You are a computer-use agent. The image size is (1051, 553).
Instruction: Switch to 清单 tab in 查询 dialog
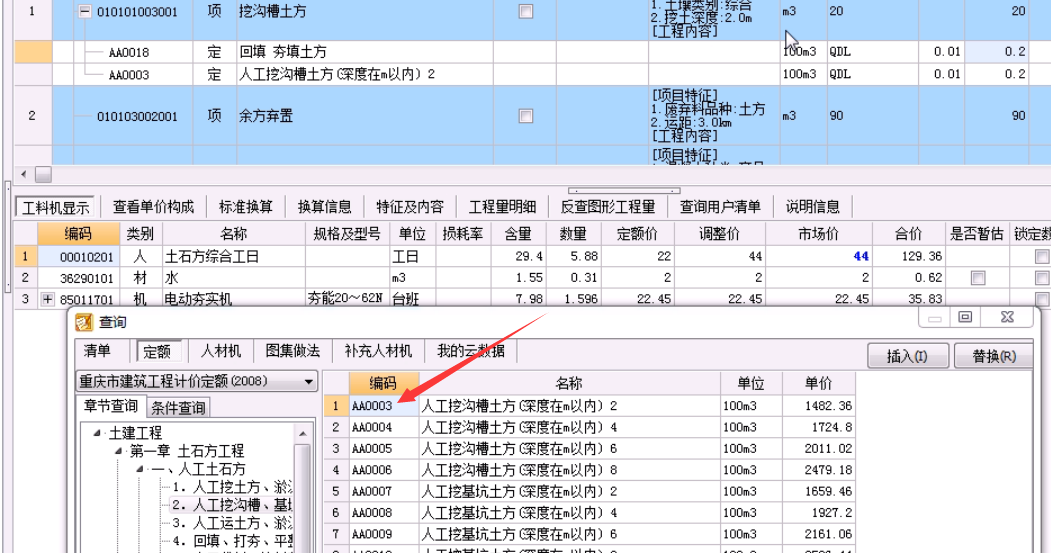point(97,351)
